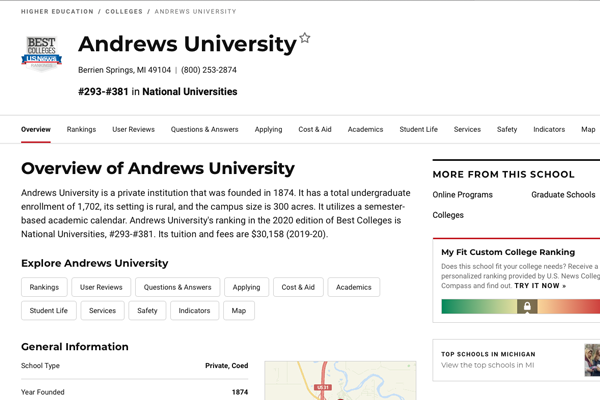Open the Rankings tab
This screenshot has height=400, width=600.
click(81, 129)
